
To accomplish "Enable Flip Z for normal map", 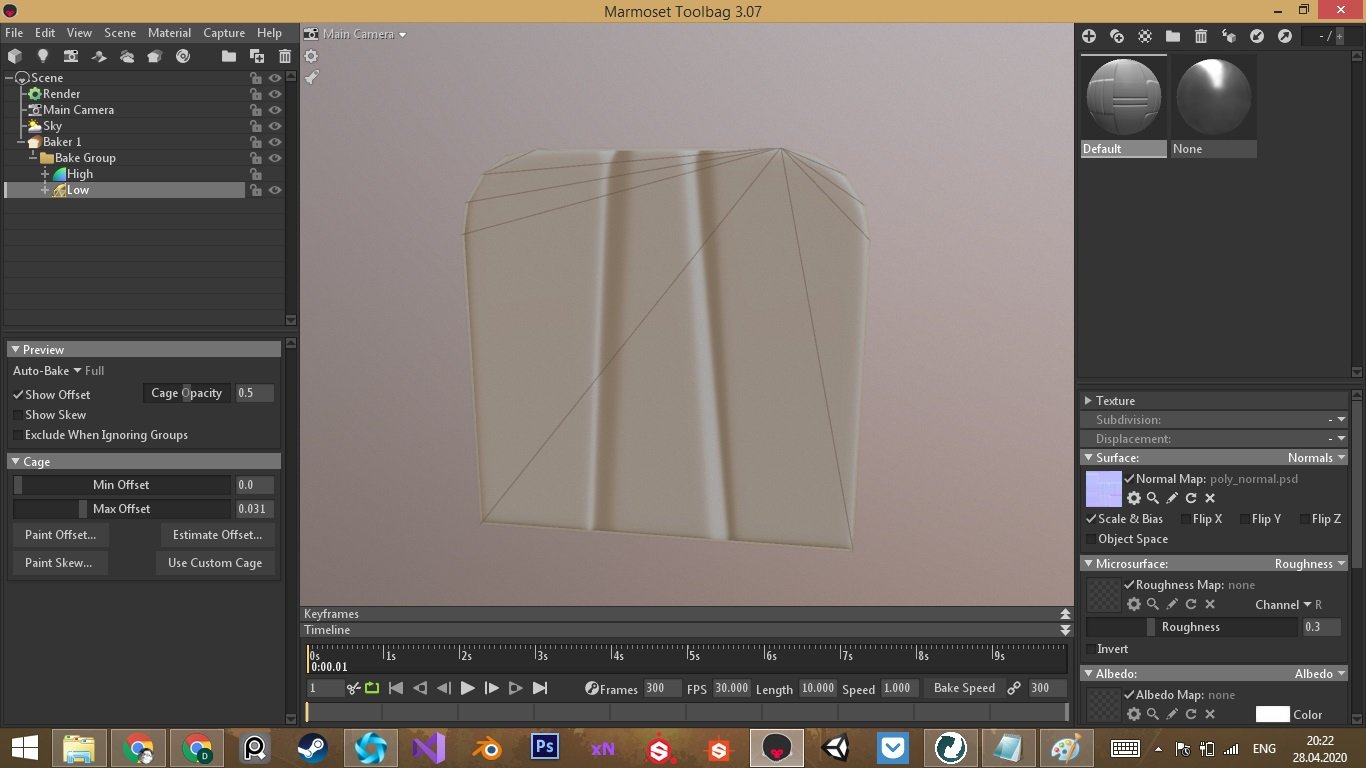I will pyautogui.click(x=1304, y=519).
